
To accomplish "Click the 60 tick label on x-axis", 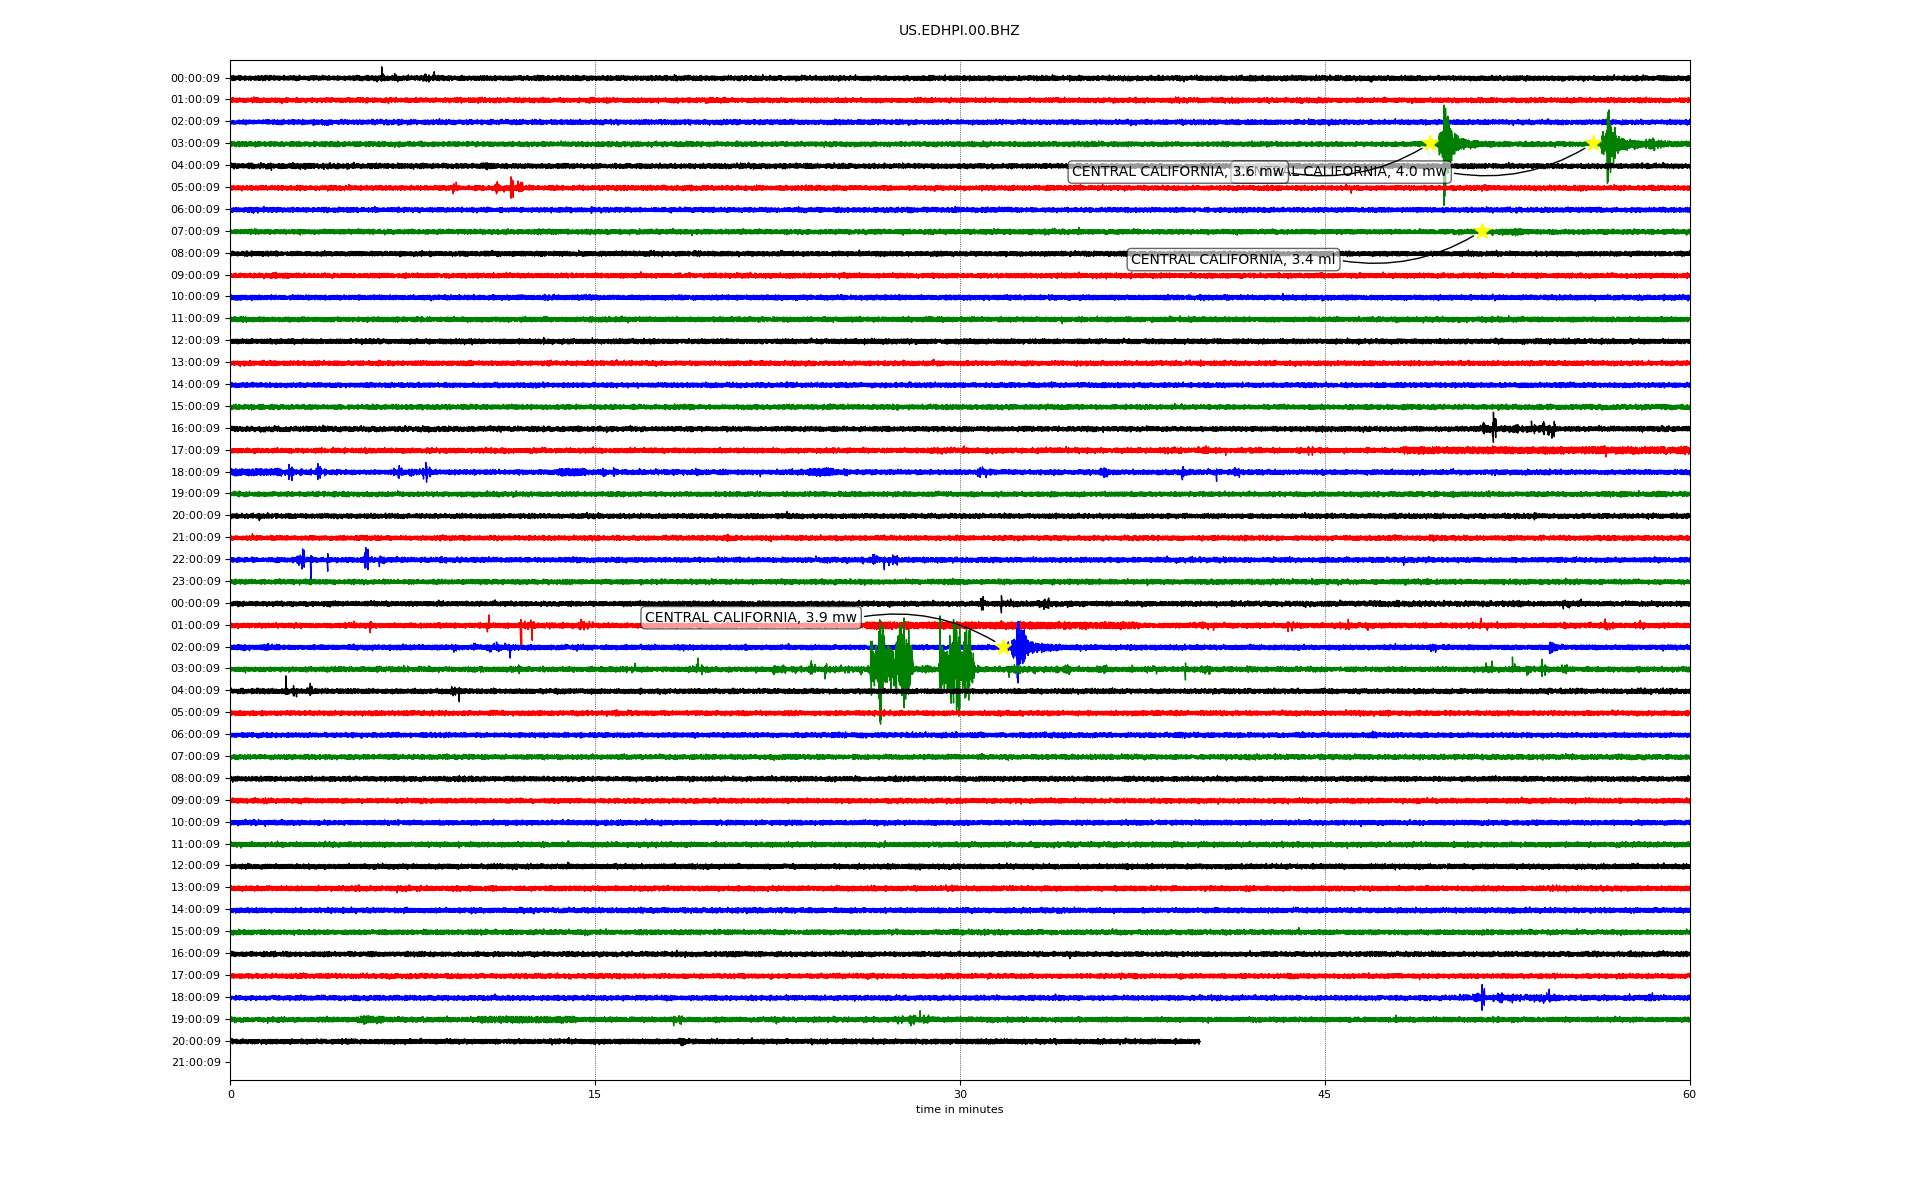I will click(x=1689, y=1094).
